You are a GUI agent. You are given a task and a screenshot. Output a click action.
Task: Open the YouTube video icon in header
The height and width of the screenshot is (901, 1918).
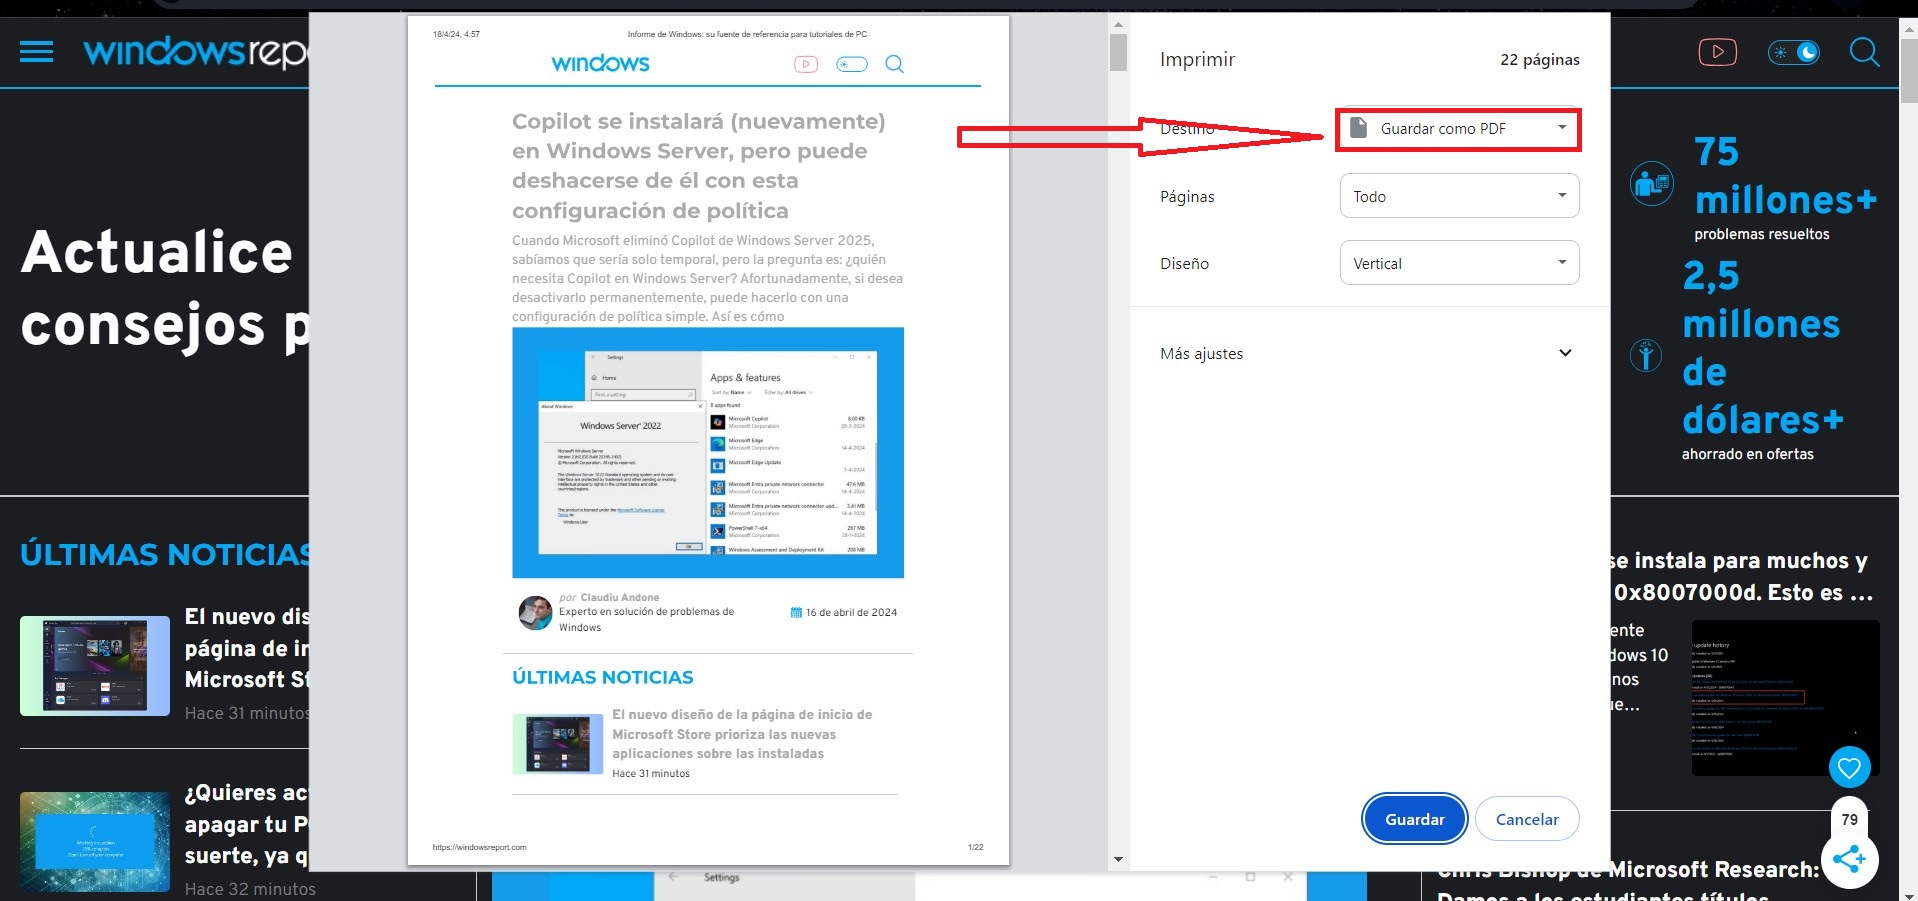point(1717,52)
